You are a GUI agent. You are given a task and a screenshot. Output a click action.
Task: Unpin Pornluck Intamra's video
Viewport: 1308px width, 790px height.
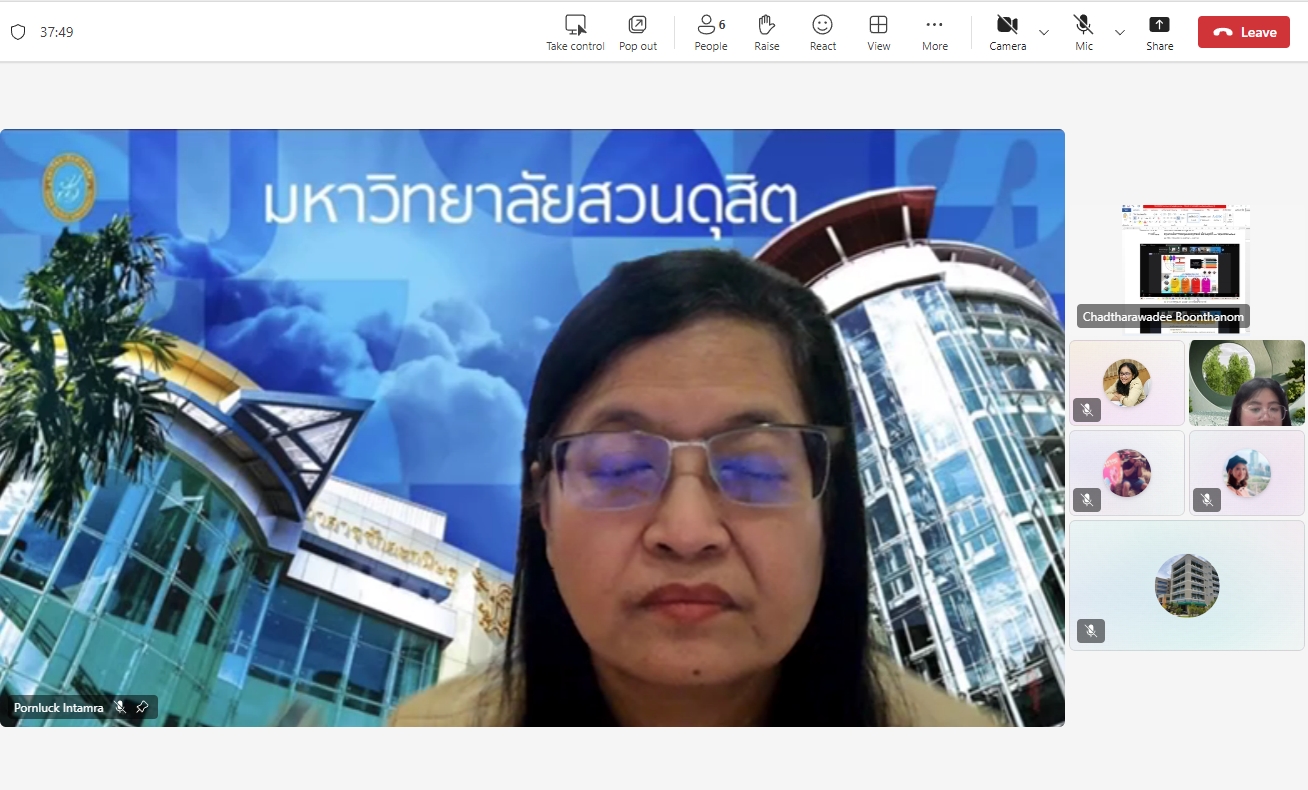142,707
